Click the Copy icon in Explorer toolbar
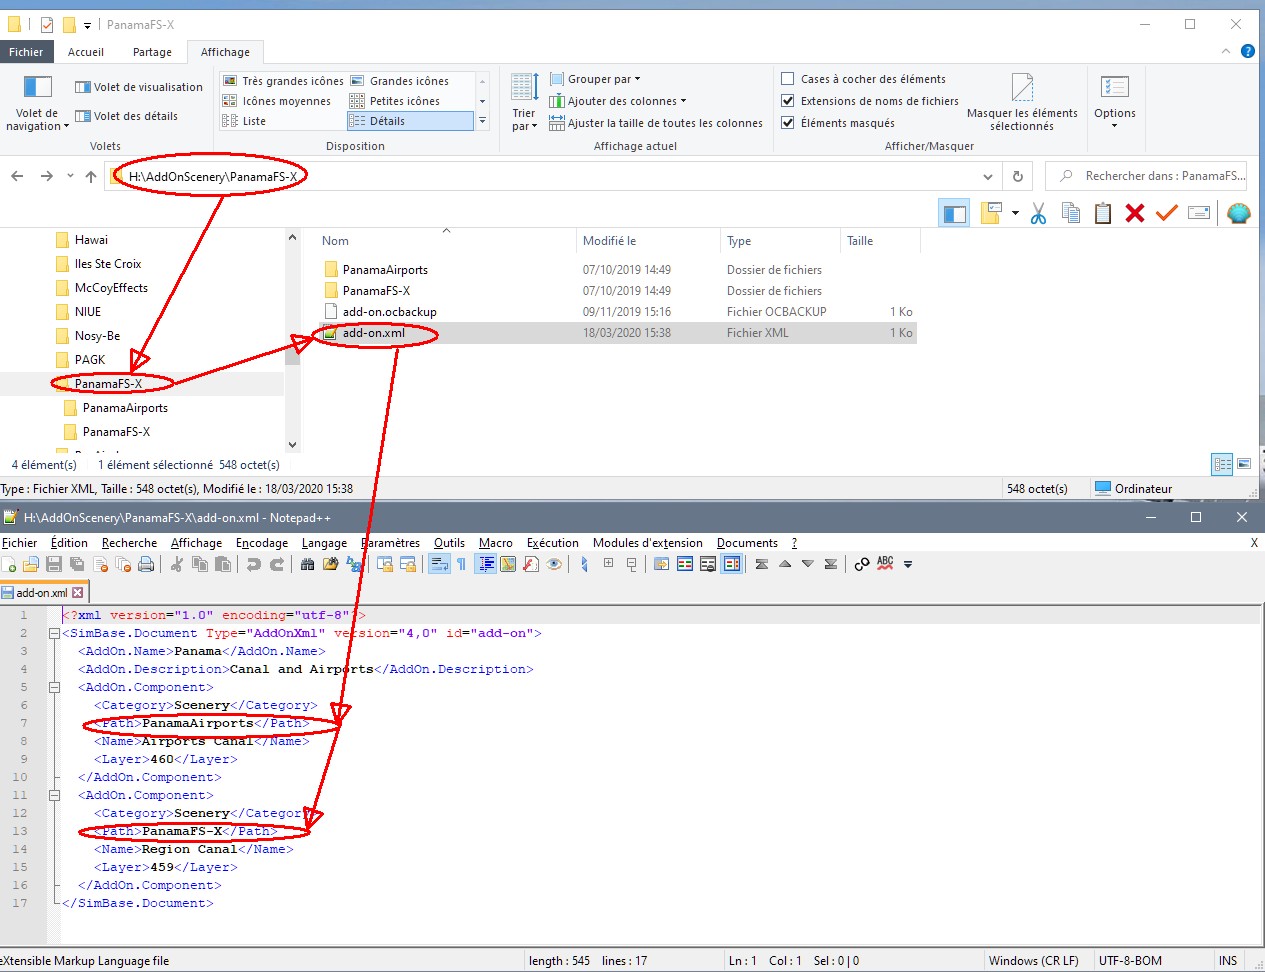 coord(1070,213)
